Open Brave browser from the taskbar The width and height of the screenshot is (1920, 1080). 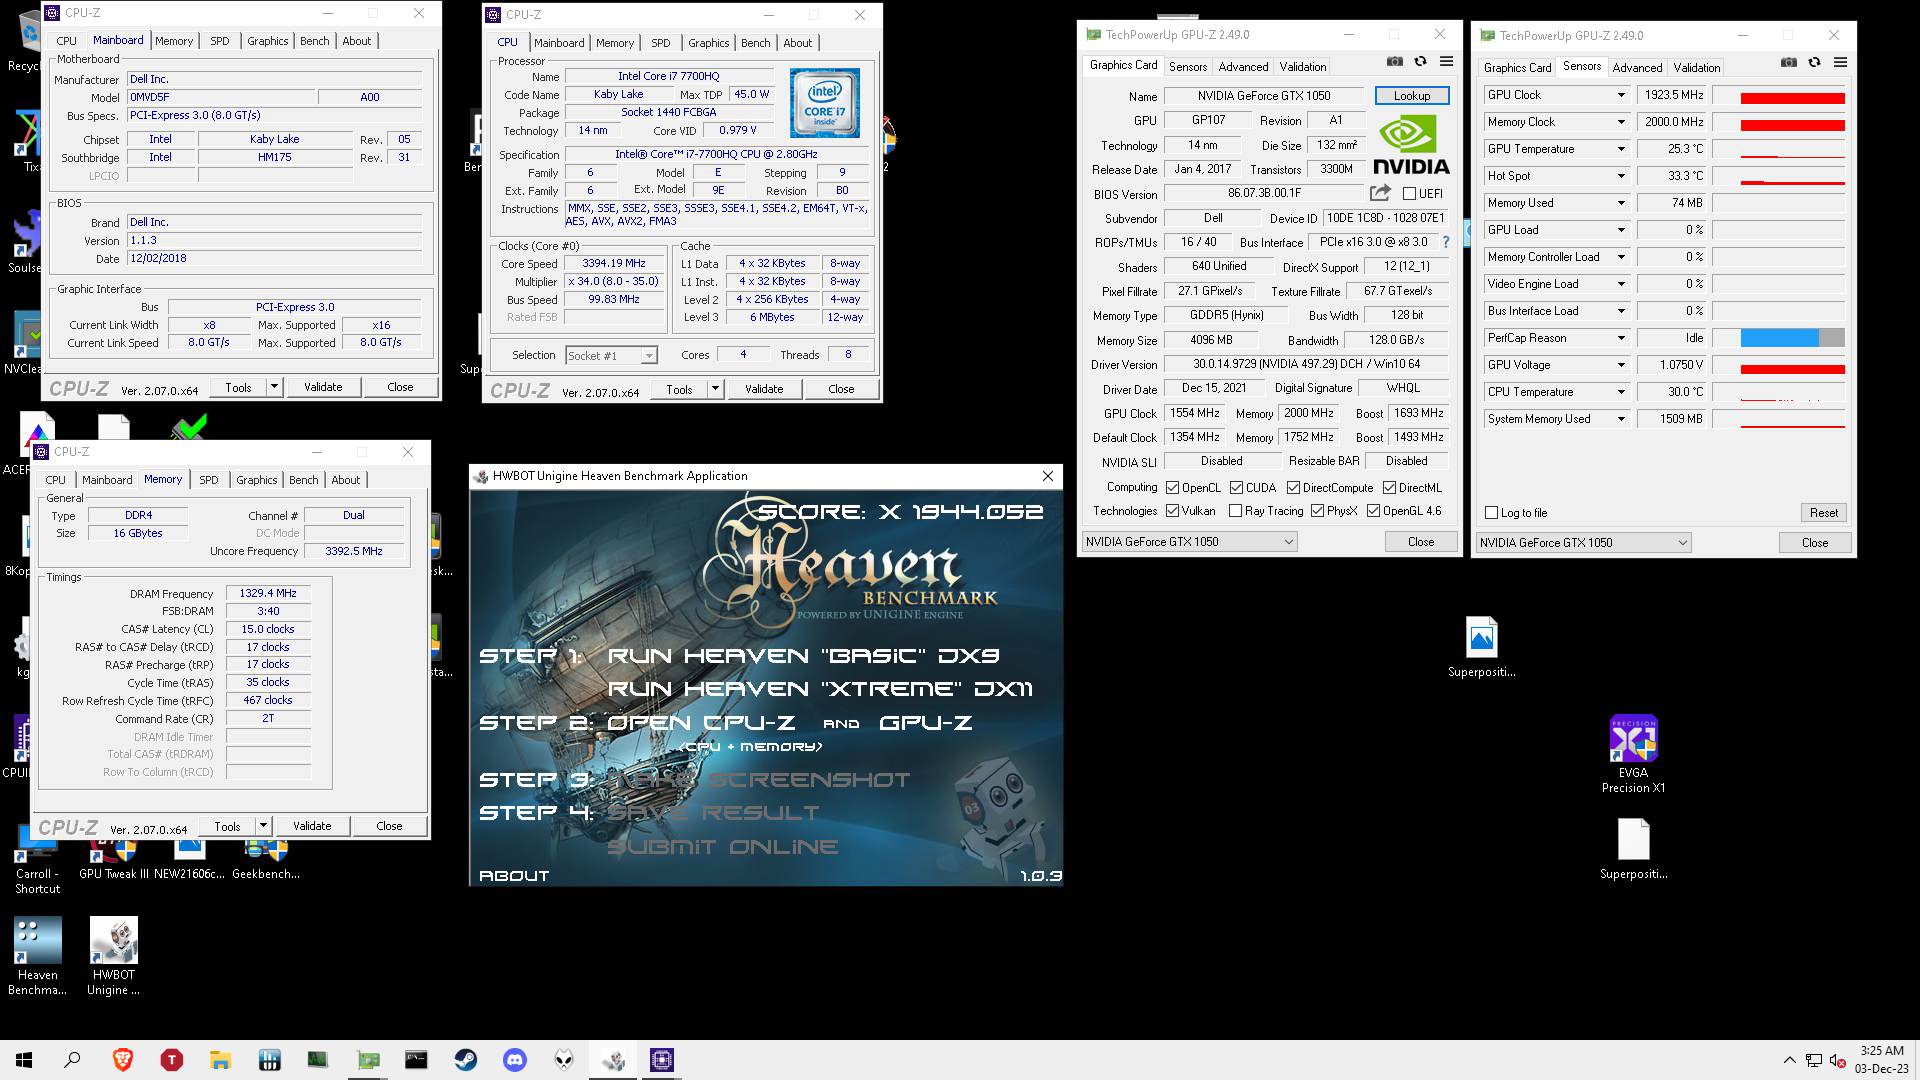click(x=123, y=1060)
